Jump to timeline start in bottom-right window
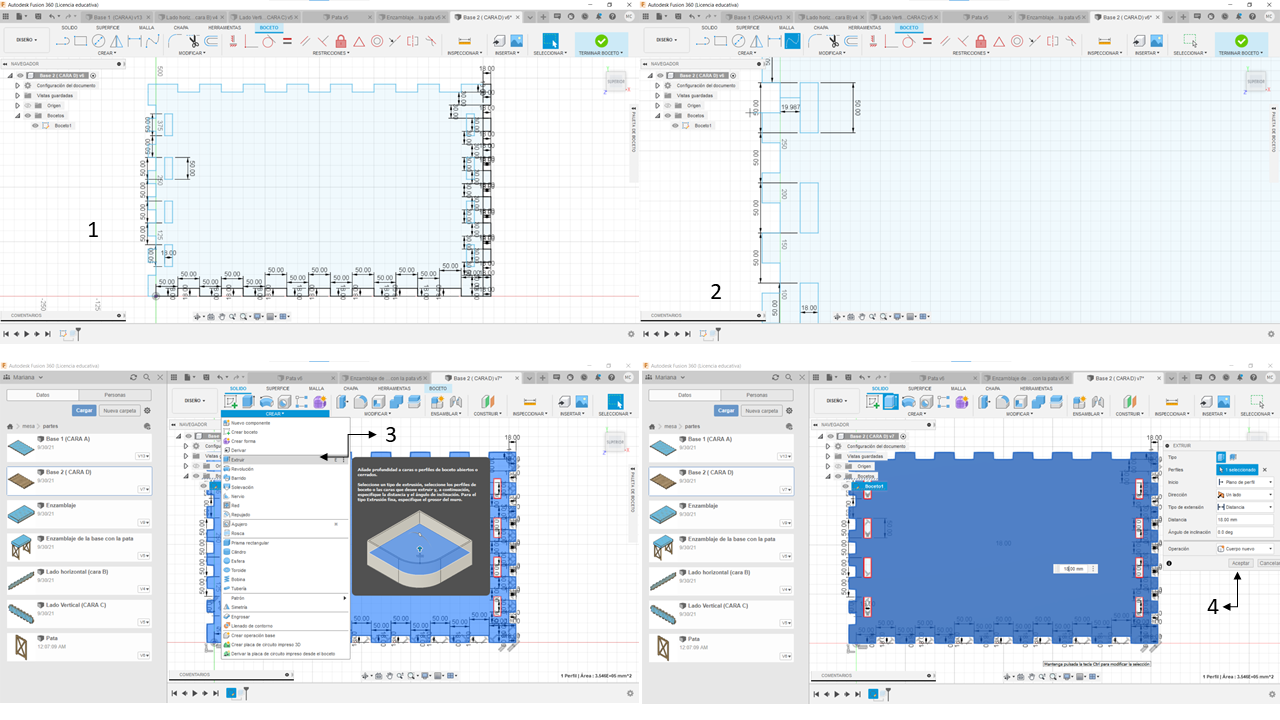Viewport: 1280px width, 720px height. point(817,692)
